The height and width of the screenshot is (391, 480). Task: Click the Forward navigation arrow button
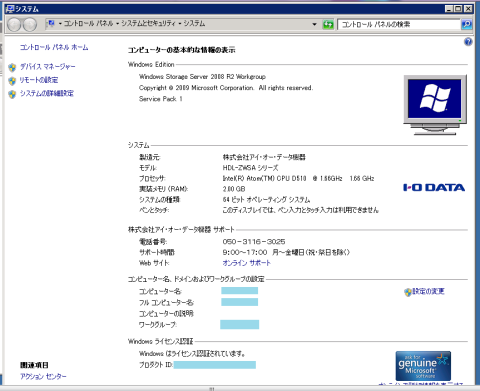(30, 24)
